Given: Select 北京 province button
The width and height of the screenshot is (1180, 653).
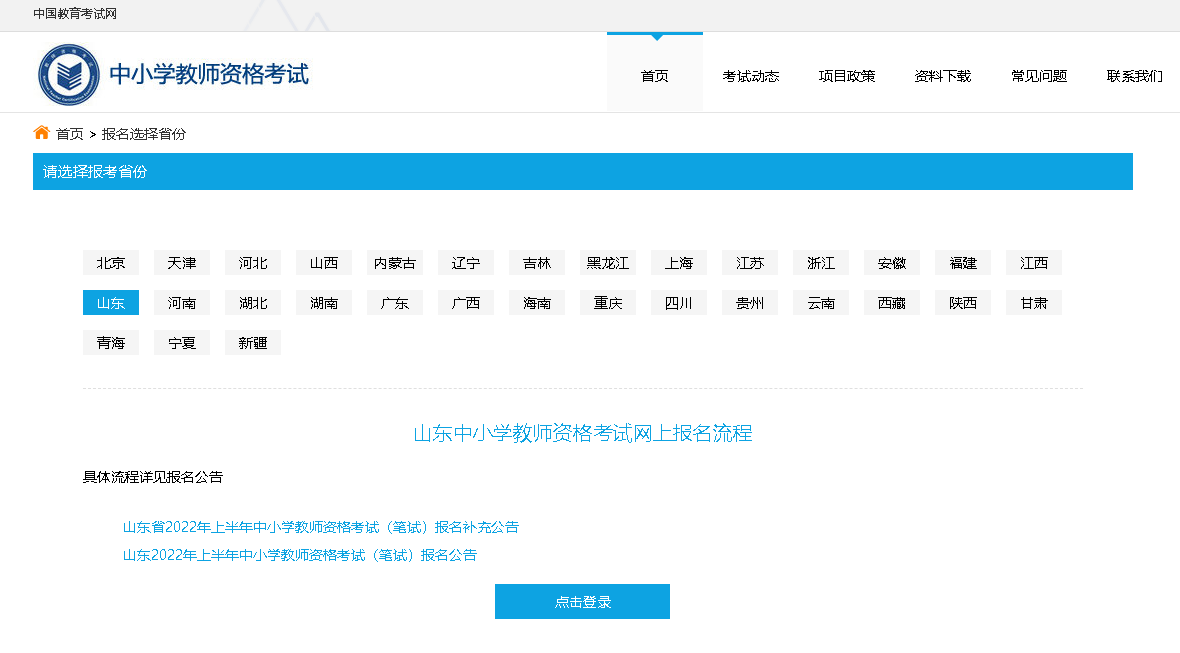Looking at the screenshot, I should pos(111,263).
